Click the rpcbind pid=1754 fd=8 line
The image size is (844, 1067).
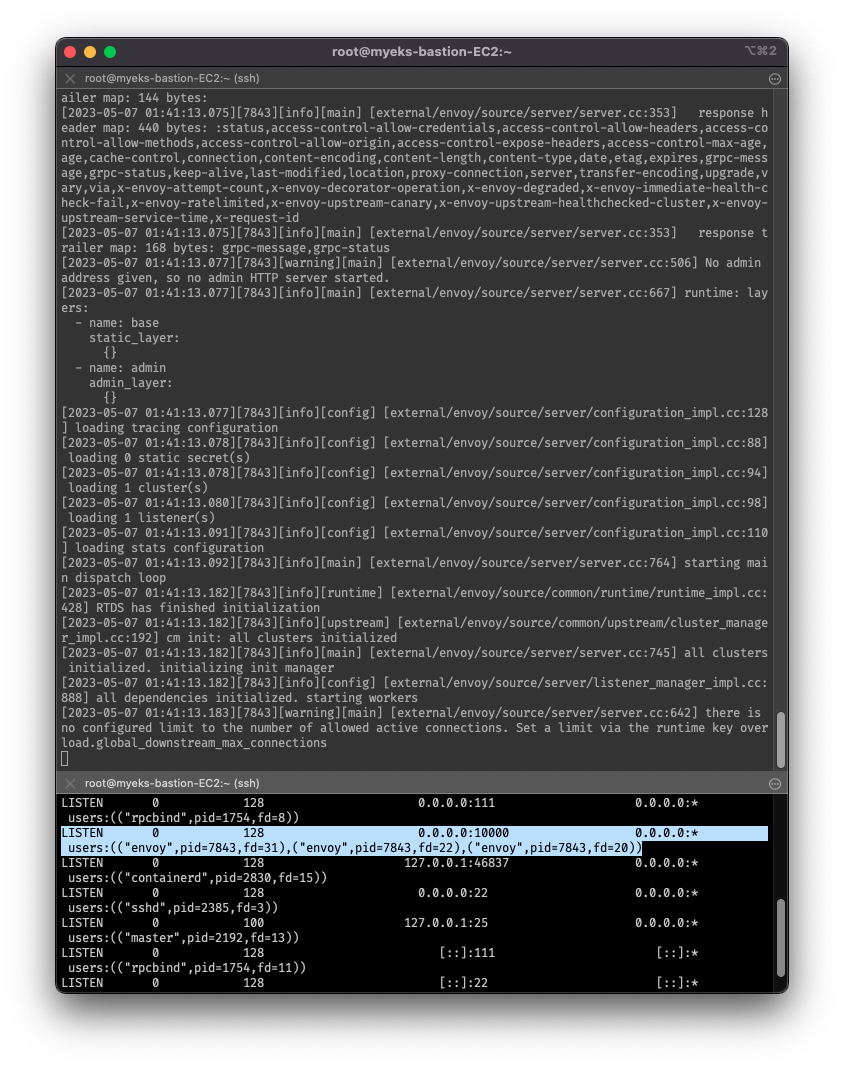[183, 818]
